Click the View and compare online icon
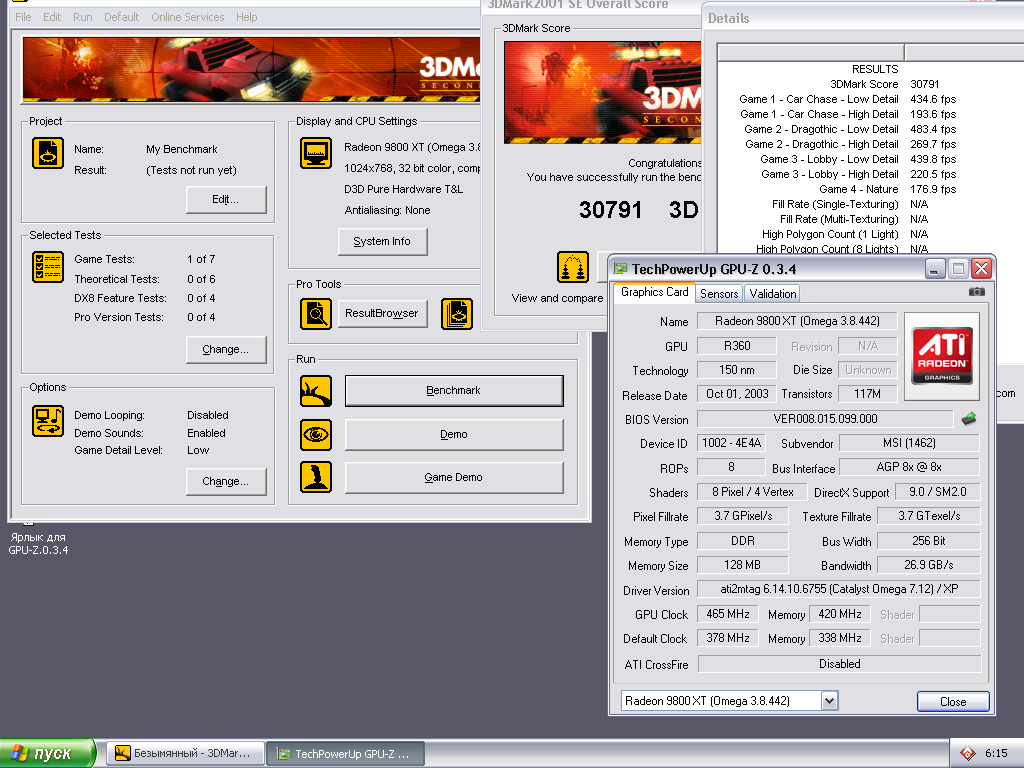Screen dimensions: 1024x768 click(573, 267)
